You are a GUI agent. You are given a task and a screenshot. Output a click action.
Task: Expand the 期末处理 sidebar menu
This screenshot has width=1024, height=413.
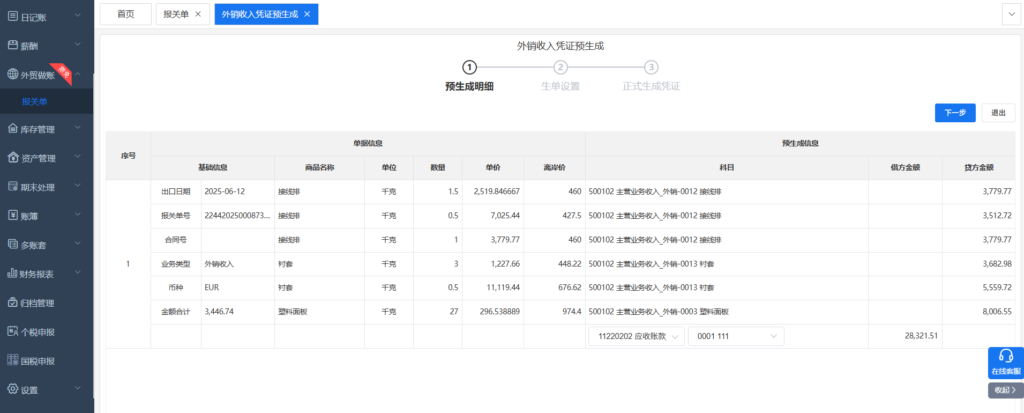46,187
